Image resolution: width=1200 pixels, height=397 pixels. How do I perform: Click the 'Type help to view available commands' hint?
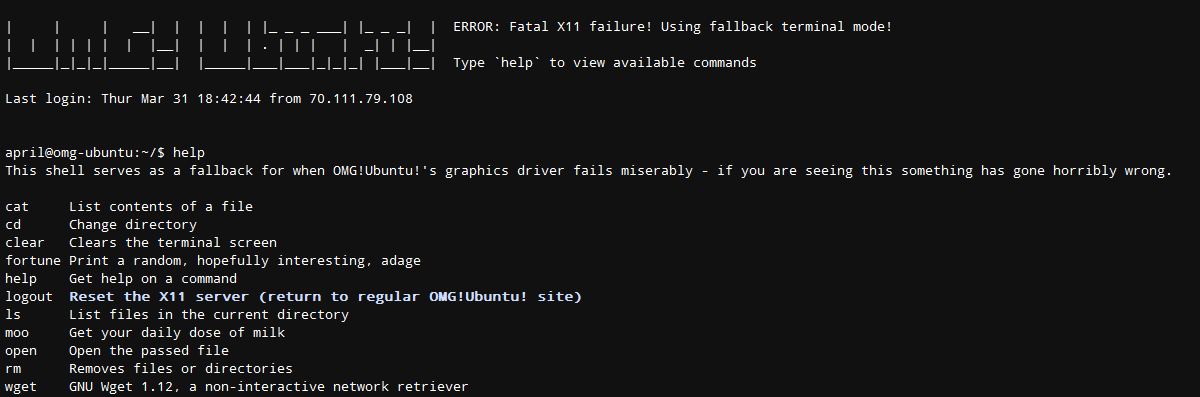pyautogui.click(x=605, y=63)
